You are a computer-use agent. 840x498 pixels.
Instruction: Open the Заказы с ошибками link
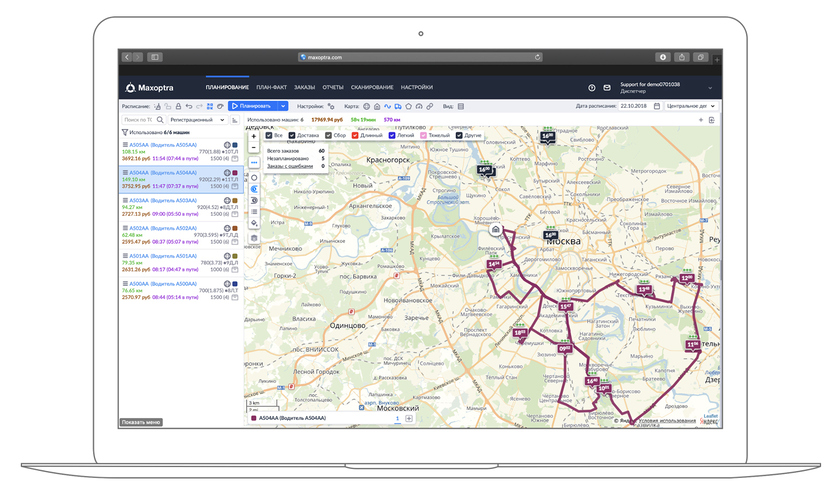[288, 166]
